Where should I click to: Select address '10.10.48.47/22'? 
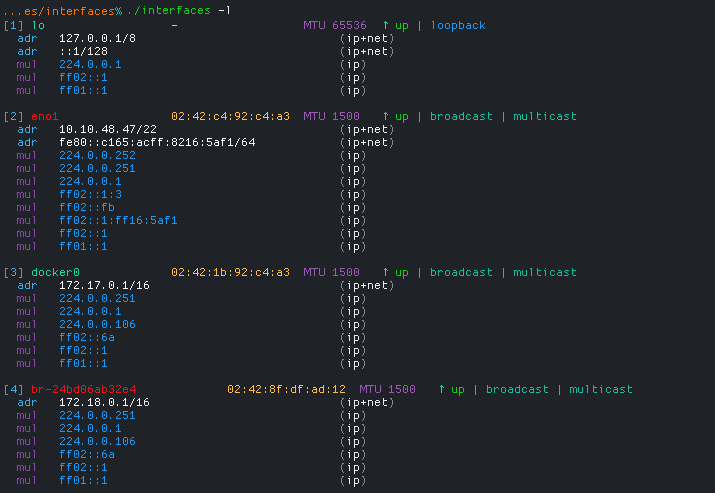pos(108,130)
